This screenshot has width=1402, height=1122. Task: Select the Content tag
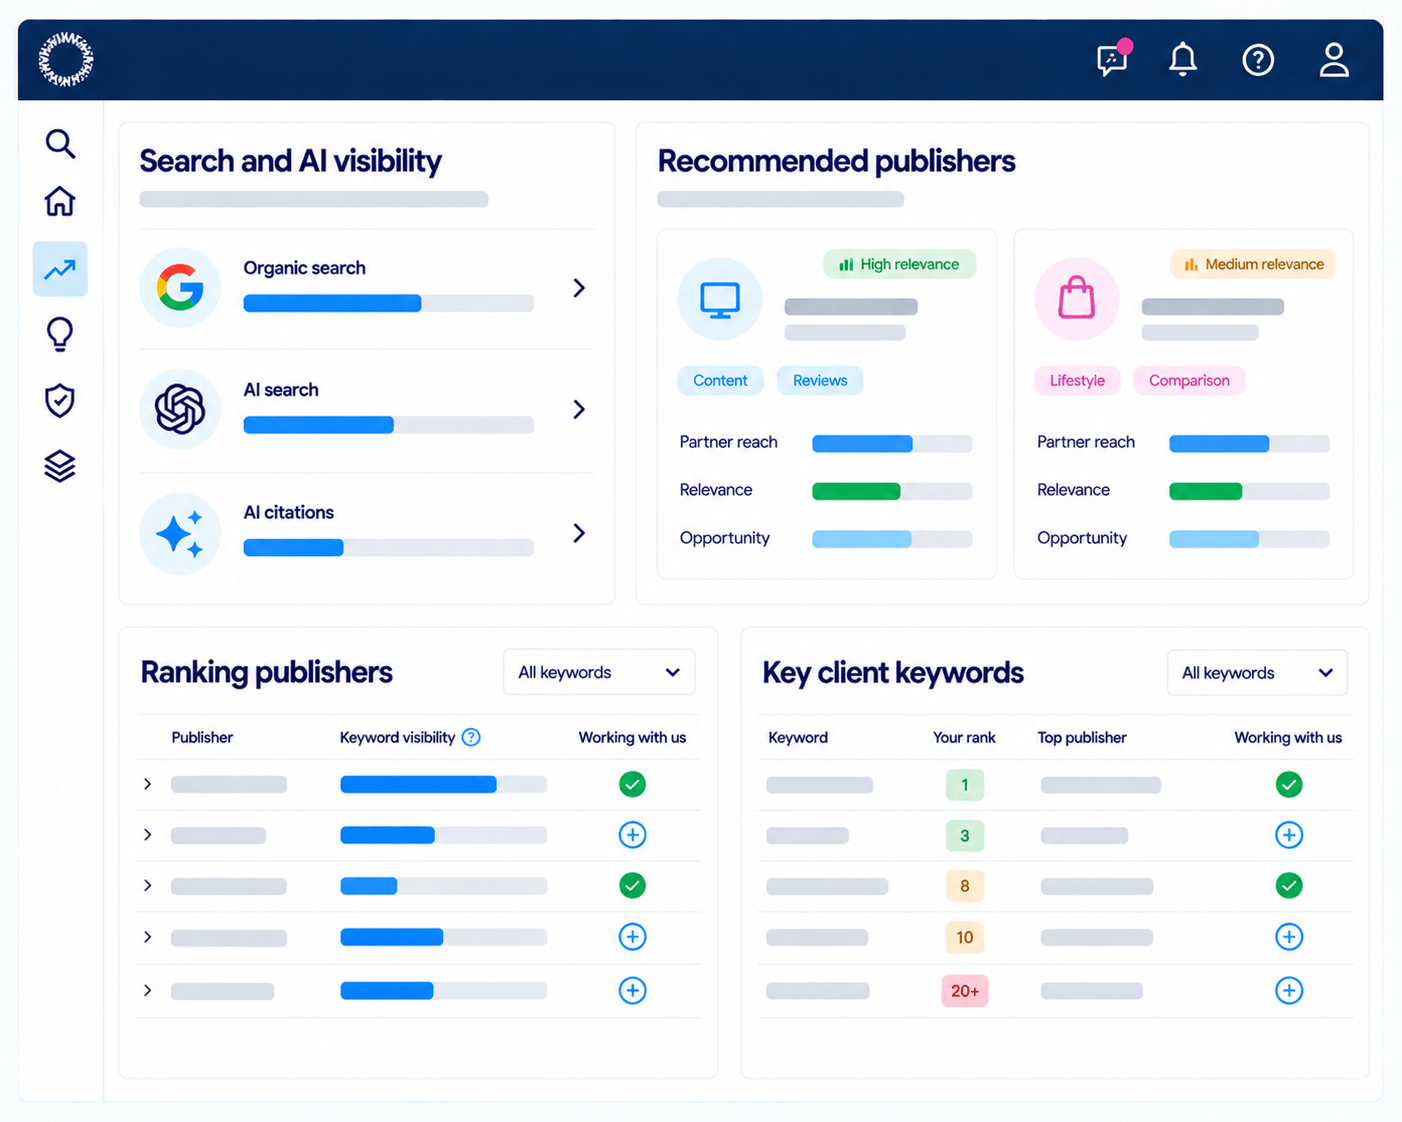[720, 380]
